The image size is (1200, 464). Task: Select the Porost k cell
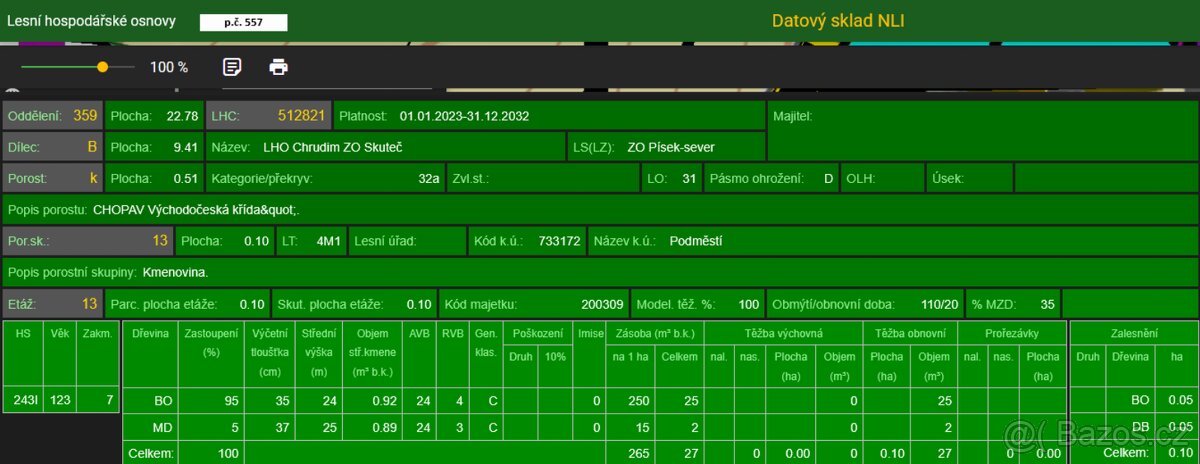coord(52,179)
